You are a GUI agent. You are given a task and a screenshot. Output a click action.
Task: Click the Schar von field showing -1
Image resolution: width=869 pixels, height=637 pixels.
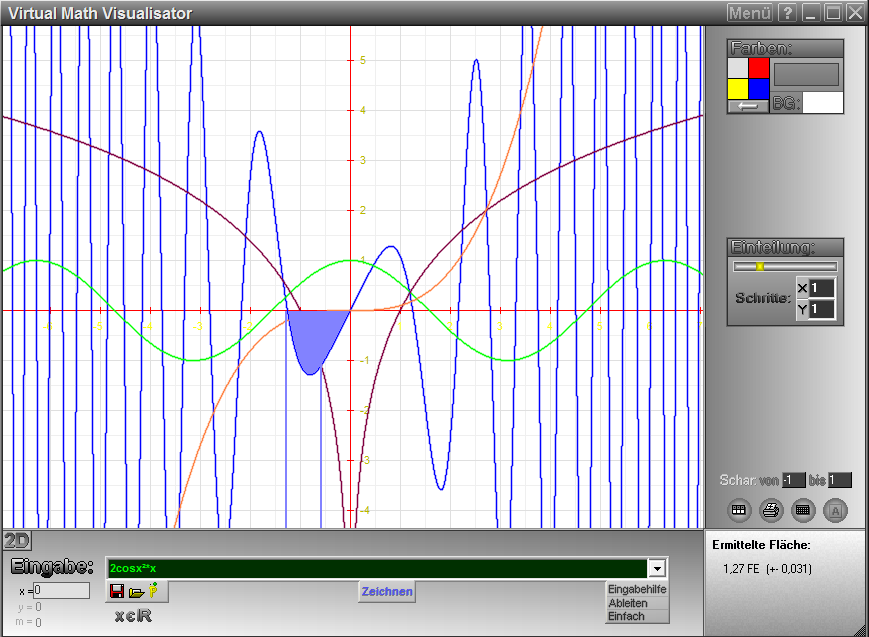[794, 480]
